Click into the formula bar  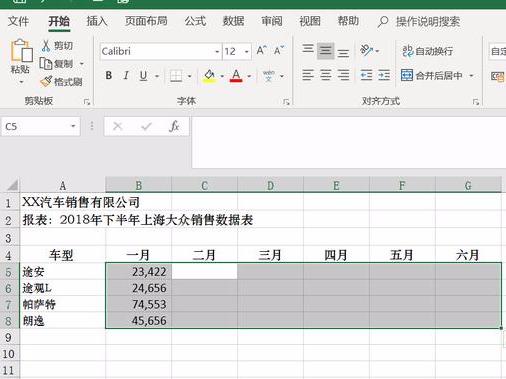pyautogui.click(x=349, y=142)
